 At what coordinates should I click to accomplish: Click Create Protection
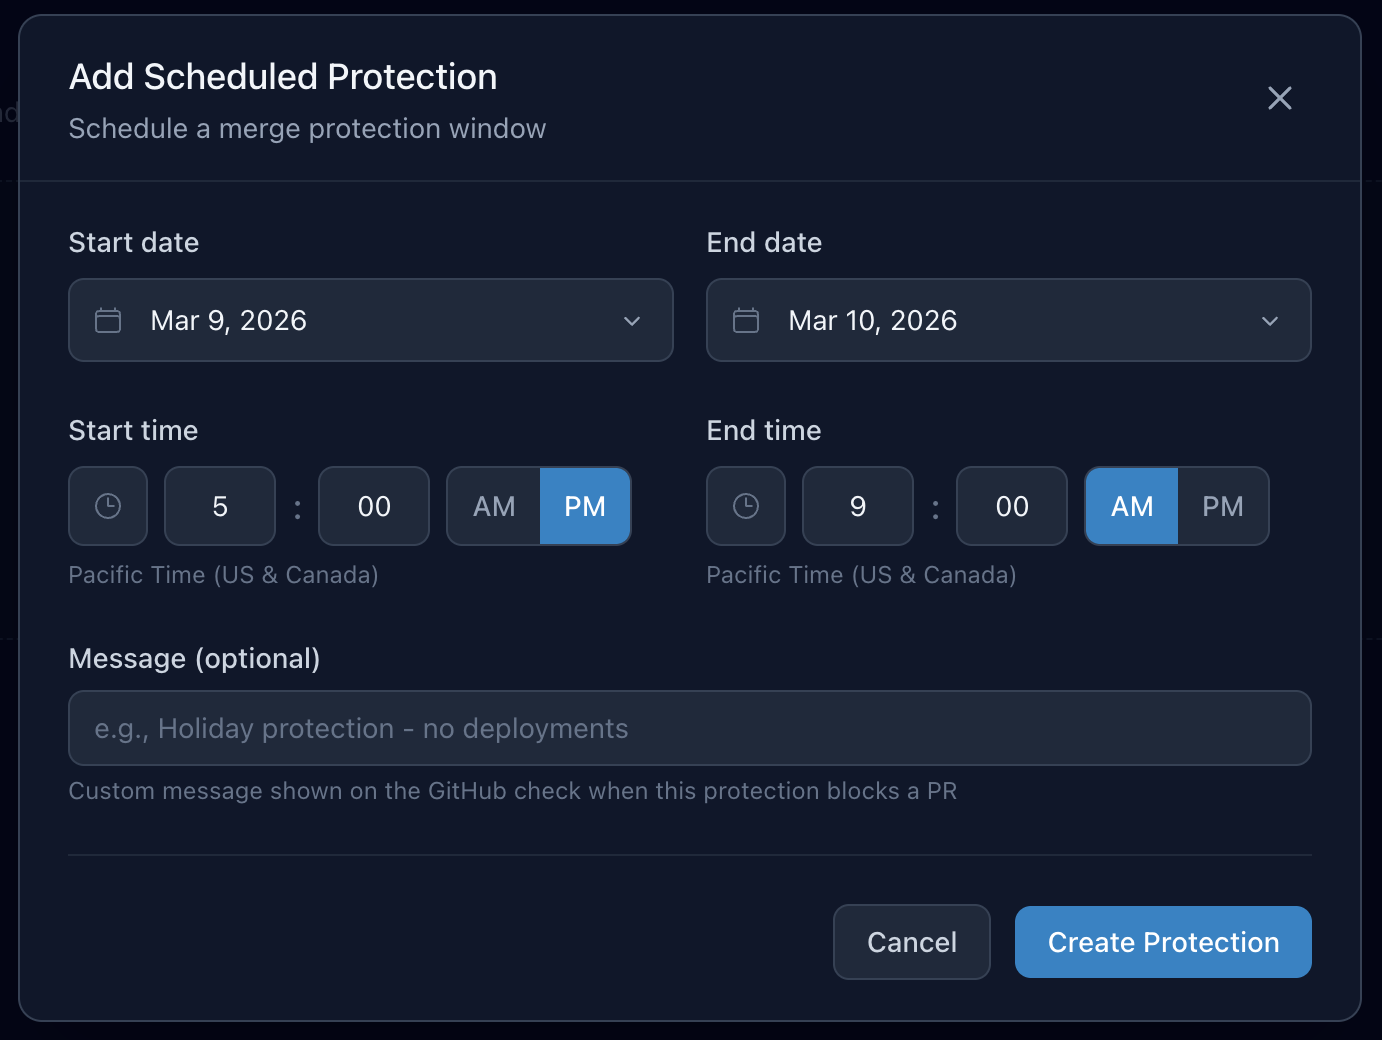[1162, 941]
